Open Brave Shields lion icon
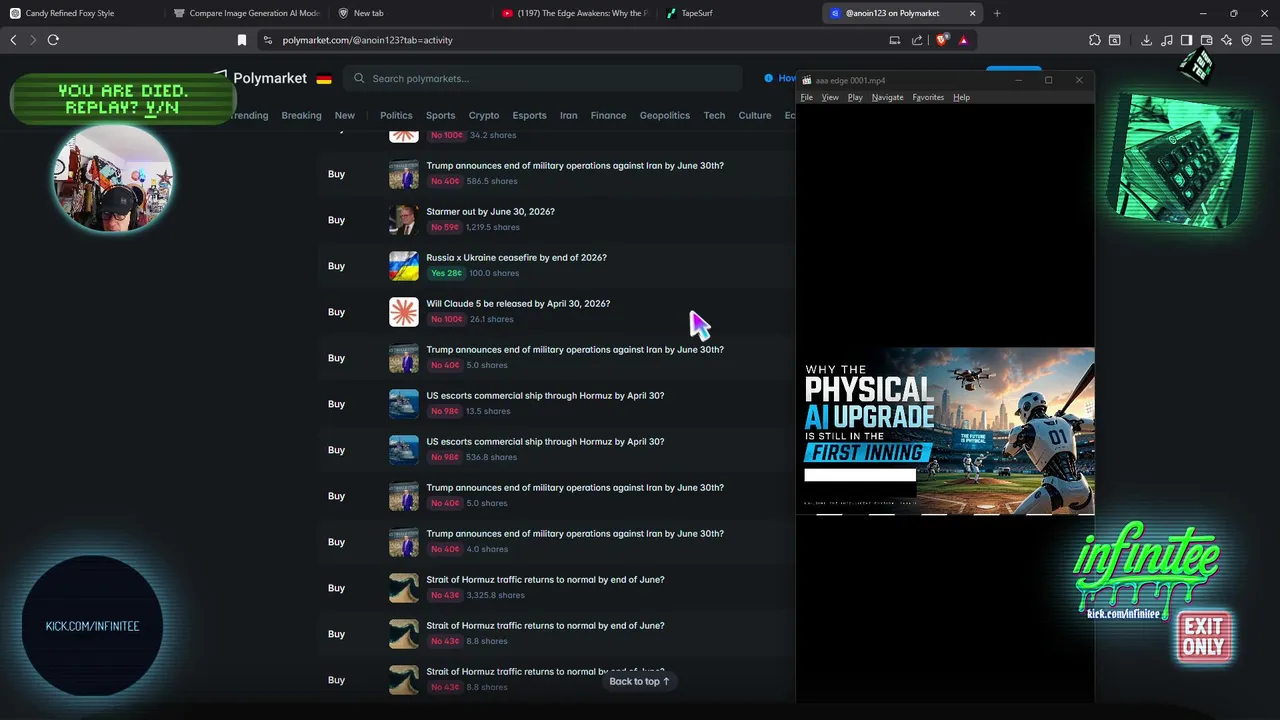The height and width of the screenshot is (720, 1280). click(x=941, y=40)
